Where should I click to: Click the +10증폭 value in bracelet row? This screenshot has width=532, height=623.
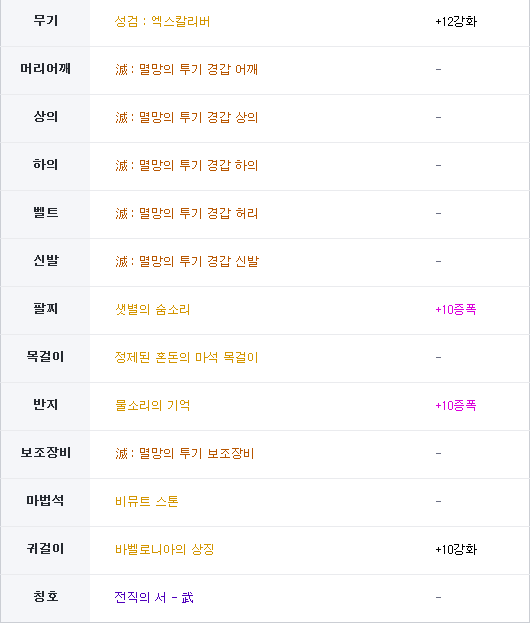click(456, 310)
